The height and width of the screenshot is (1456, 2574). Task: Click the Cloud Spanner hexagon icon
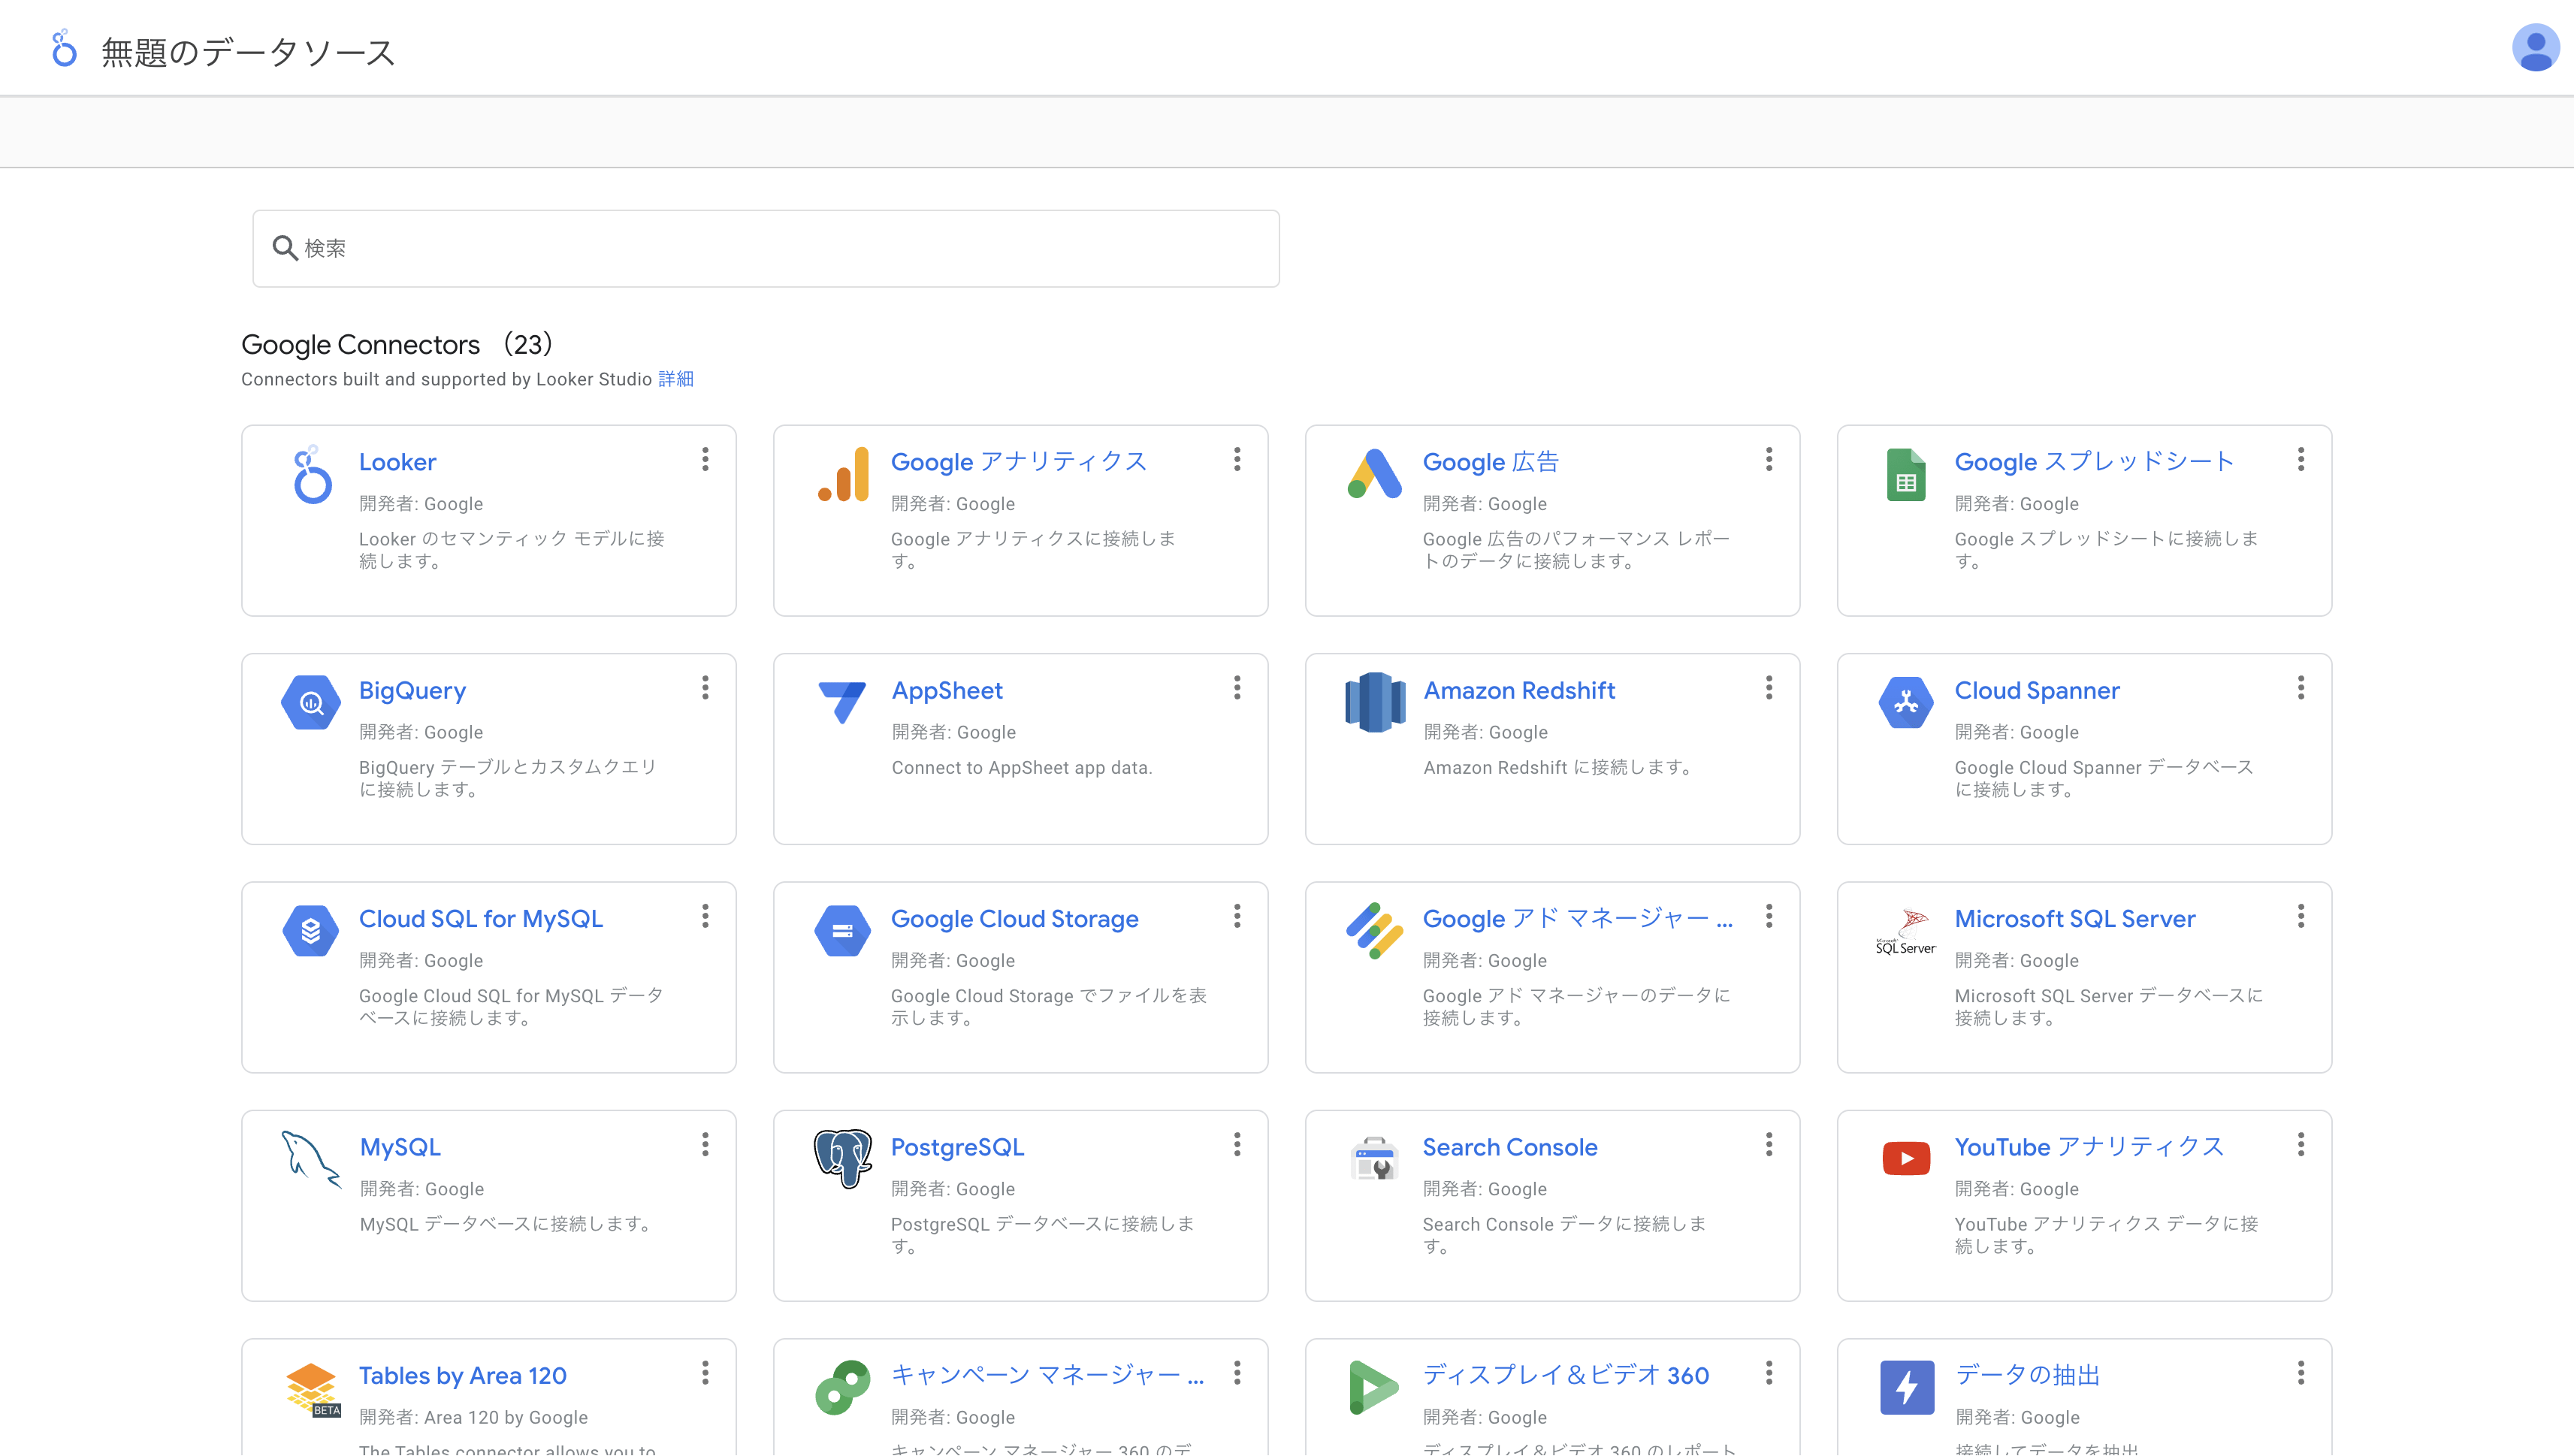1906,702
